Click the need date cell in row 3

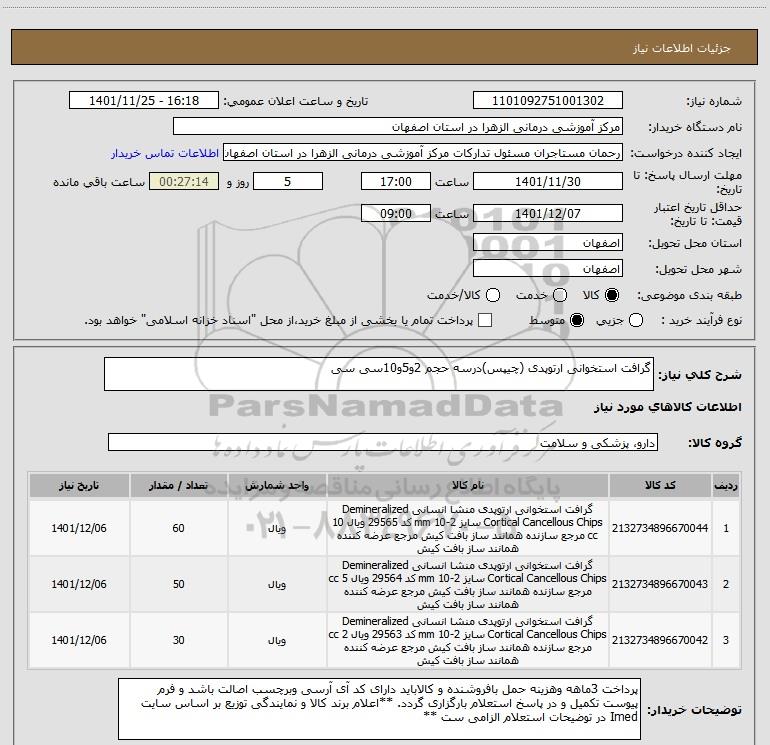(x=79, y=640)
